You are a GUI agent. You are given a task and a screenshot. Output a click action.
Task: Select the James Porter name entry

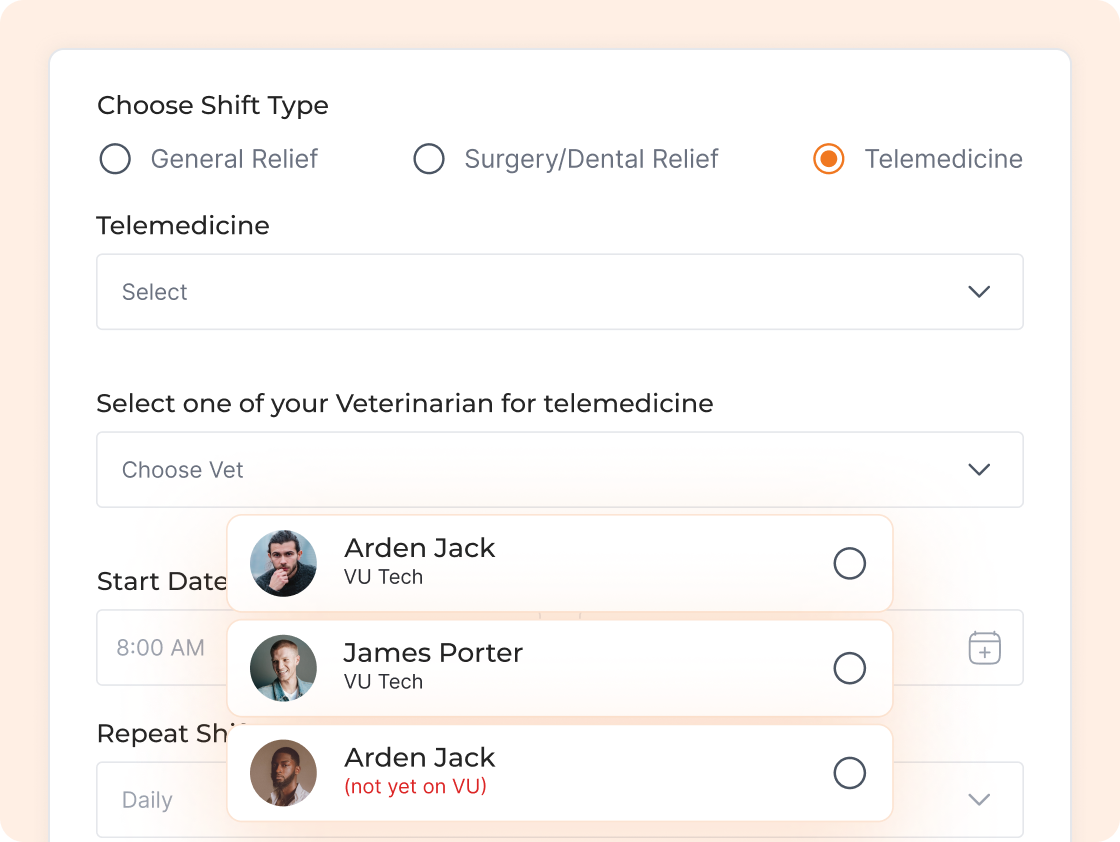tap(433, 653)
